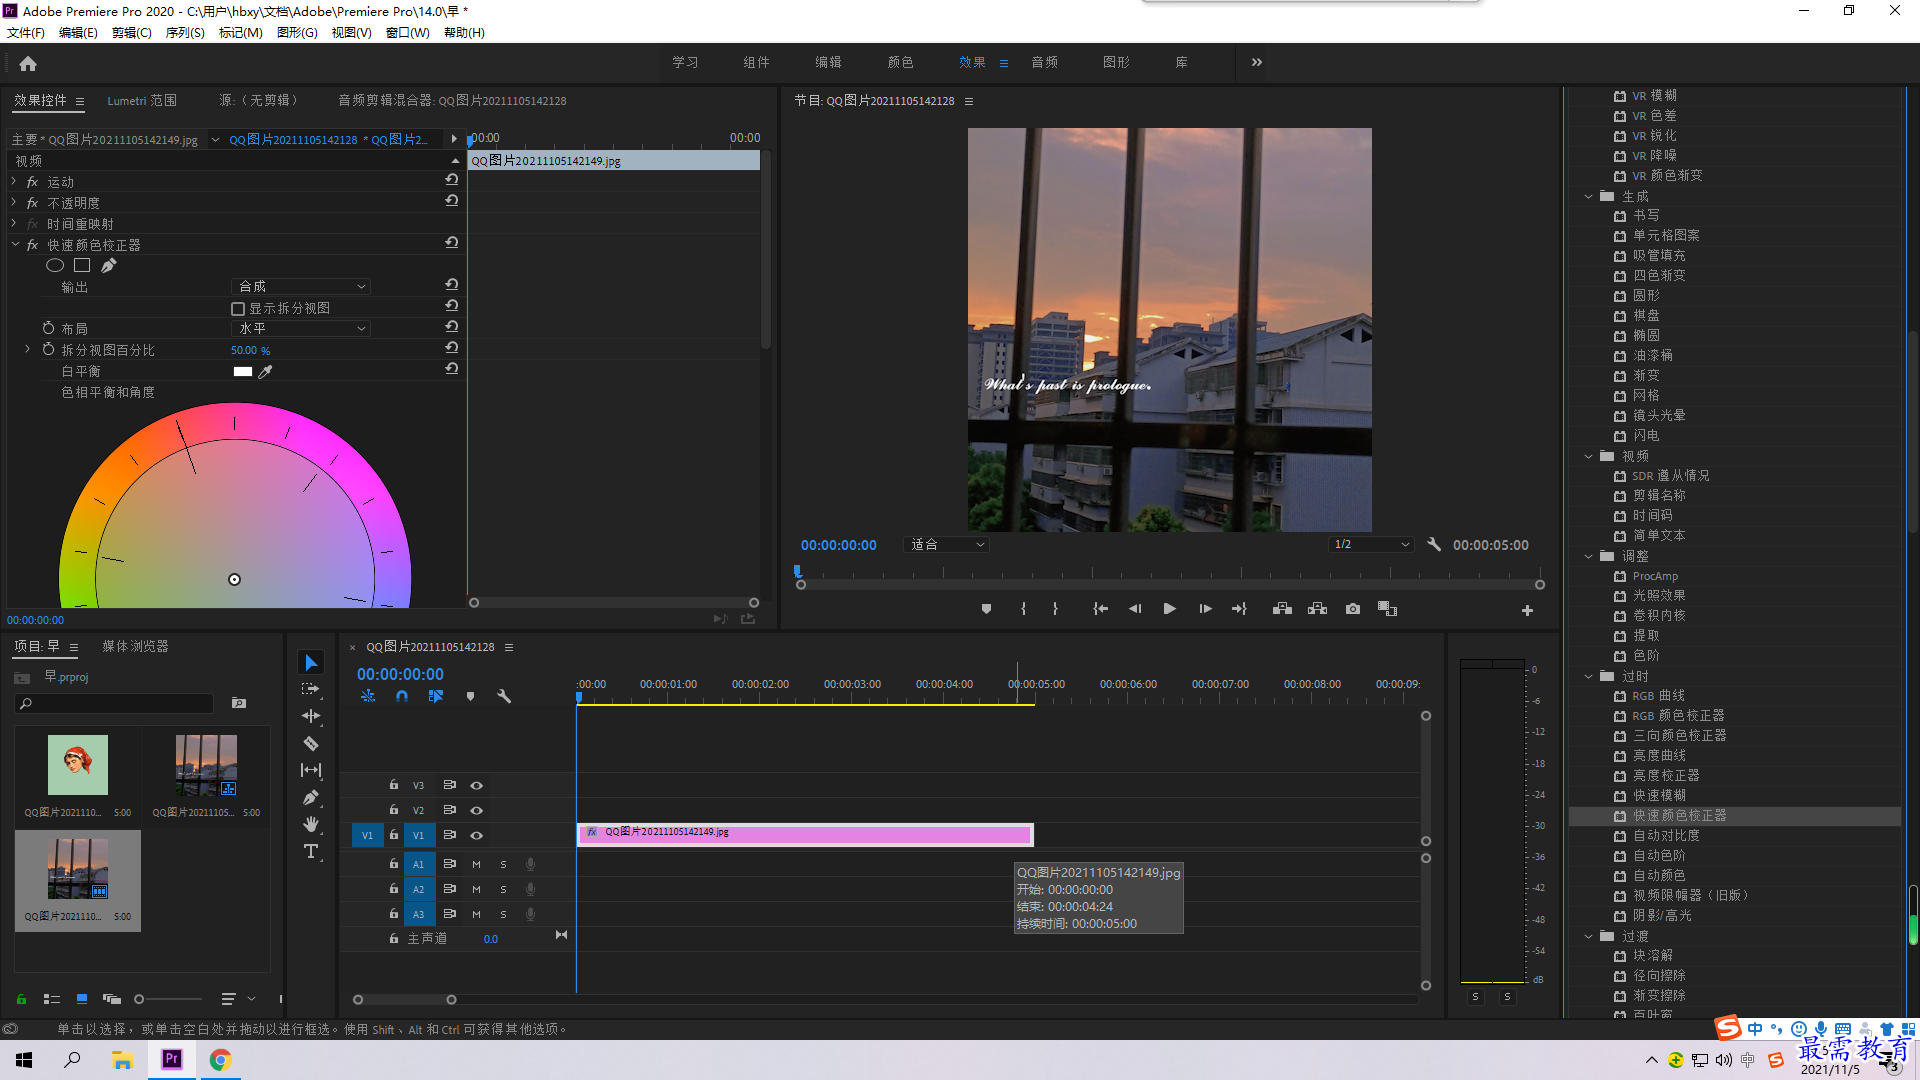
Task: Open timeline display settings wrench
Action: [x=504, y=696]
